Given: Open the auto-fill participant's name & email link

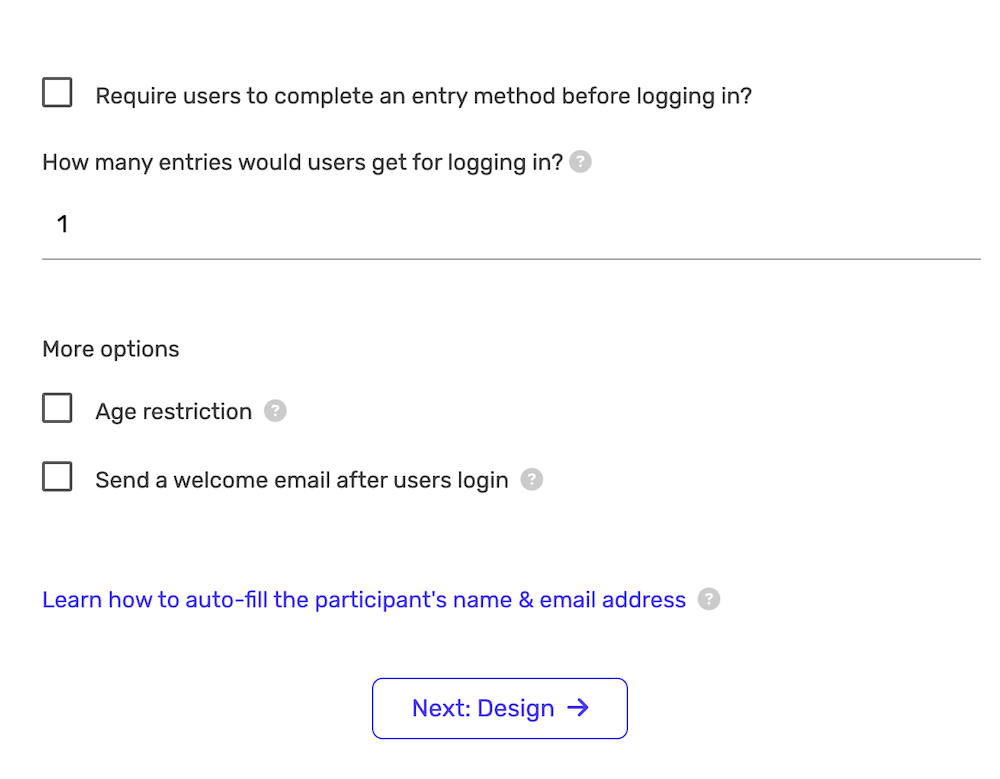Looking at the screenshot, I should point(363,600).
